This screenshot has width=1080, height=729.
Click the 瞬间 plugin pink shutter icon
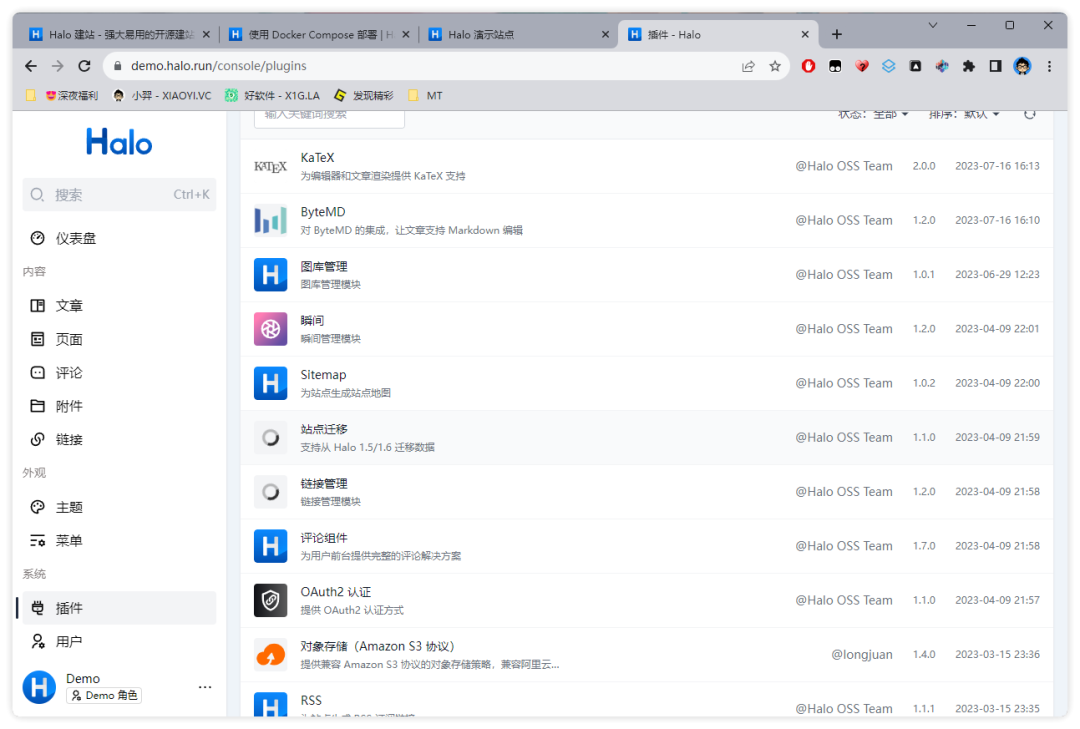270,329
